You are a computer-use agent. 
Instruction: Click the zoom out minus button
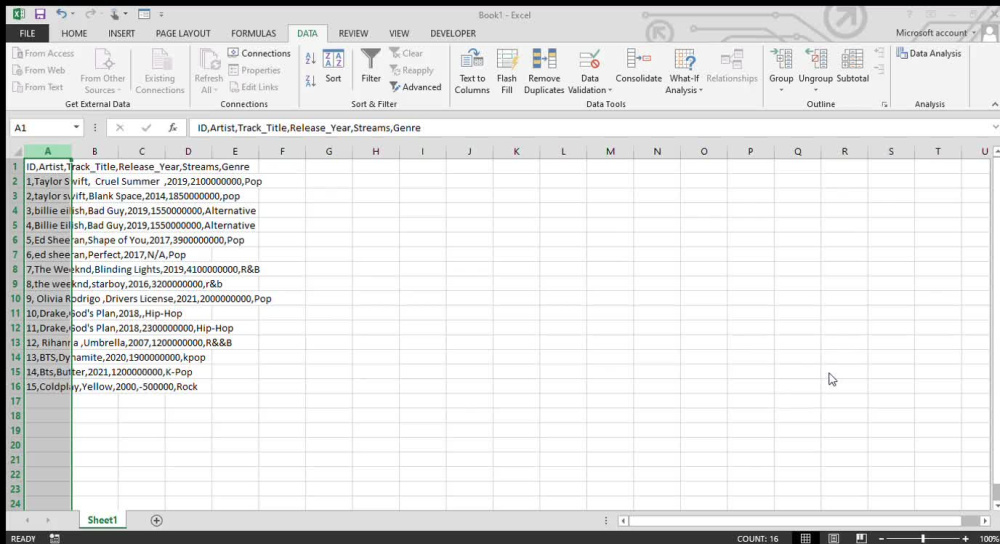point(881,538)
